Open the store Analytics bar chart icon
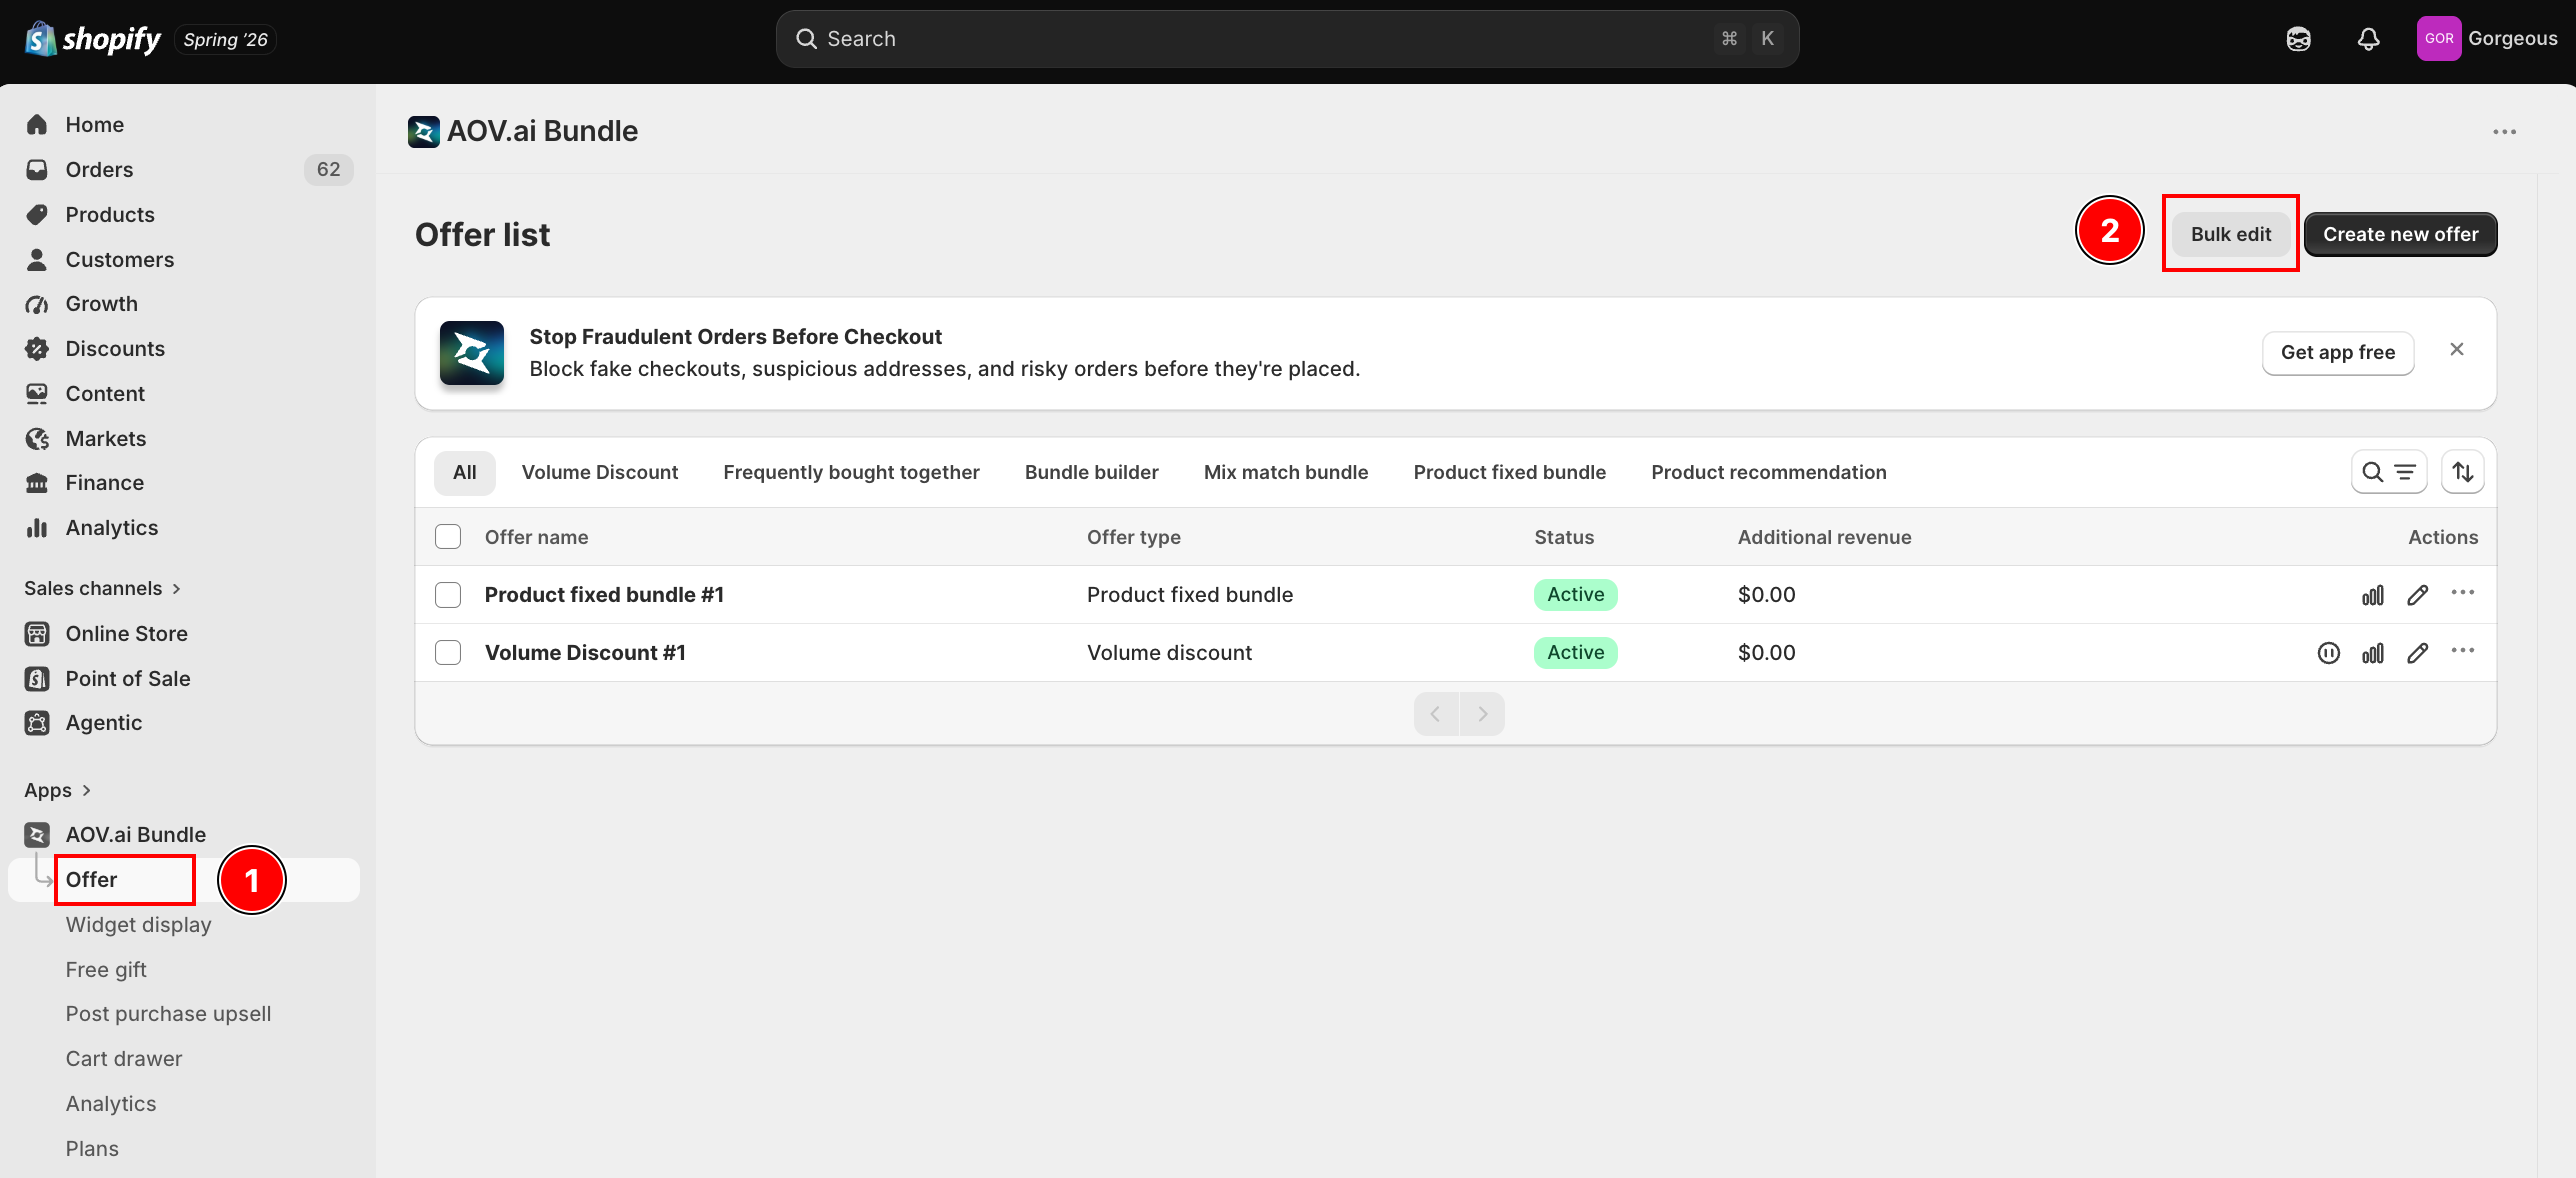 [x=37, y=528]
